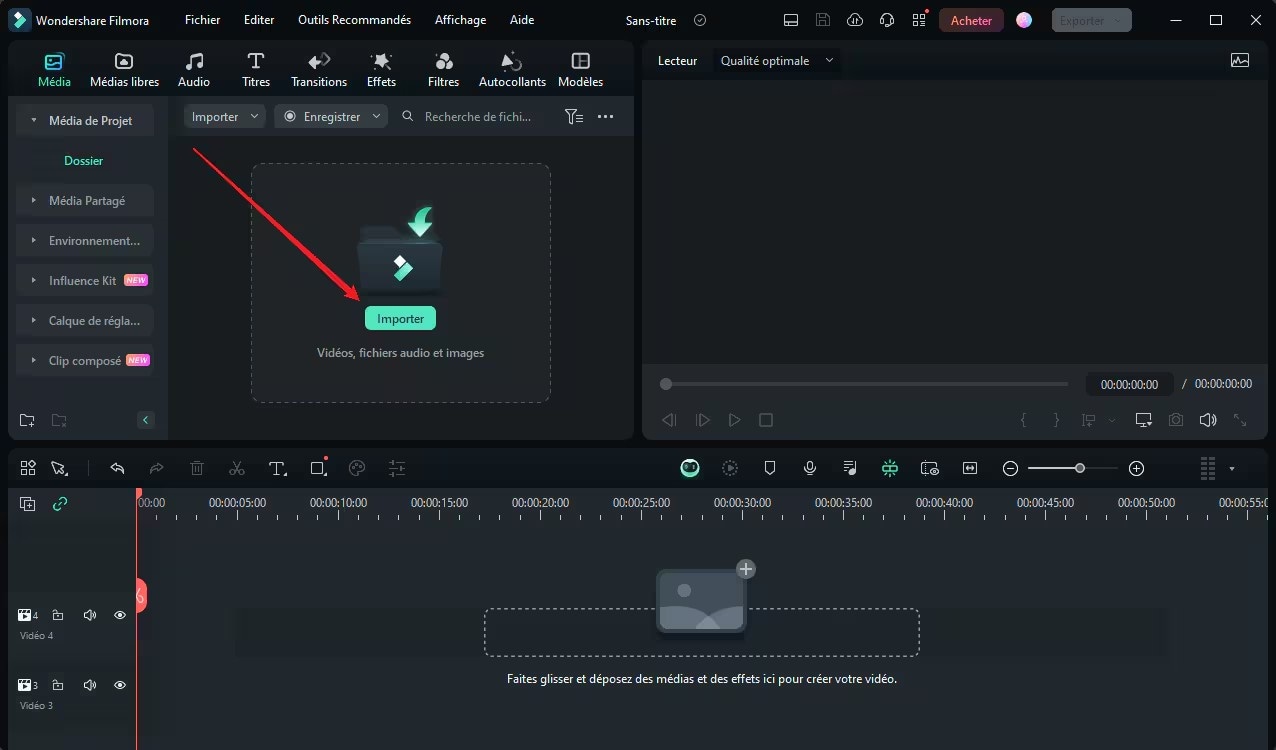Click the scissors split icon

tap(237, 468)
